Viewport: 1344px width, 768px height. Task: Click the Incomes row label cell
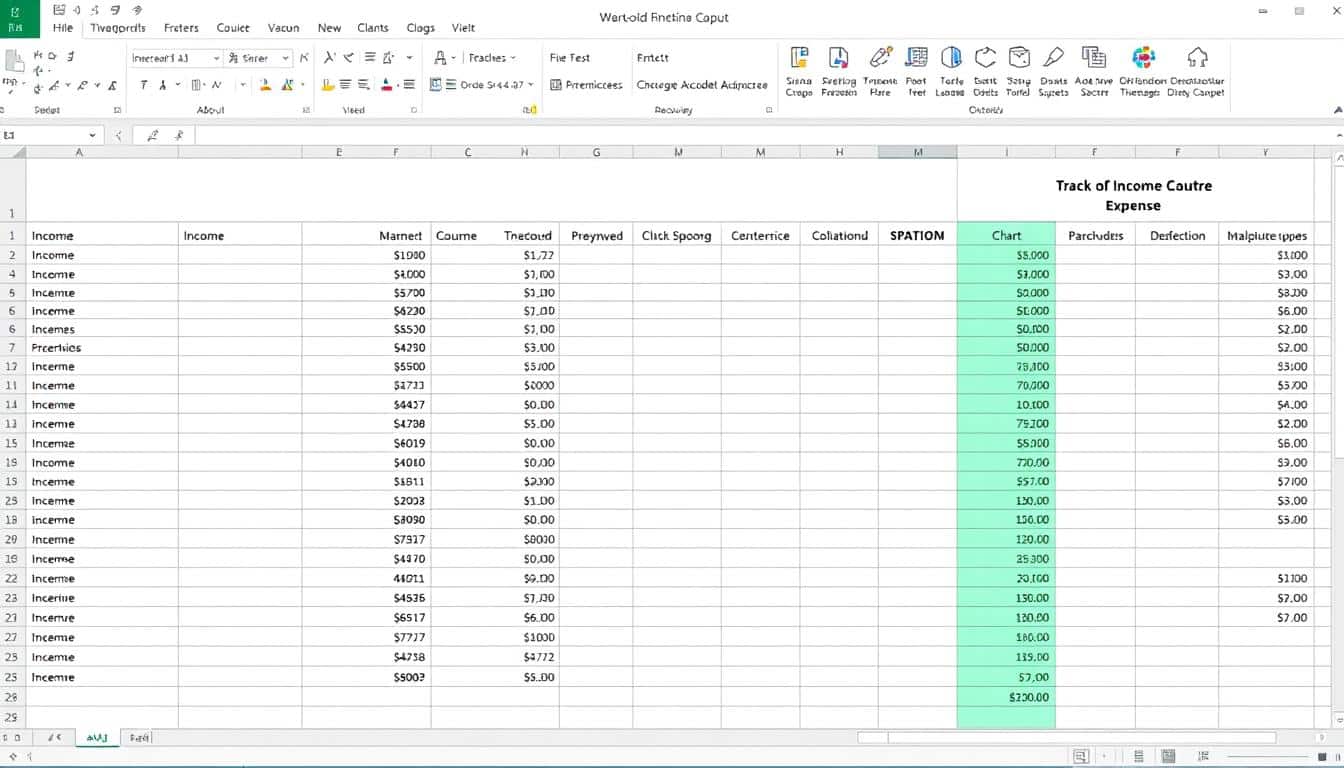coord(102,329)
